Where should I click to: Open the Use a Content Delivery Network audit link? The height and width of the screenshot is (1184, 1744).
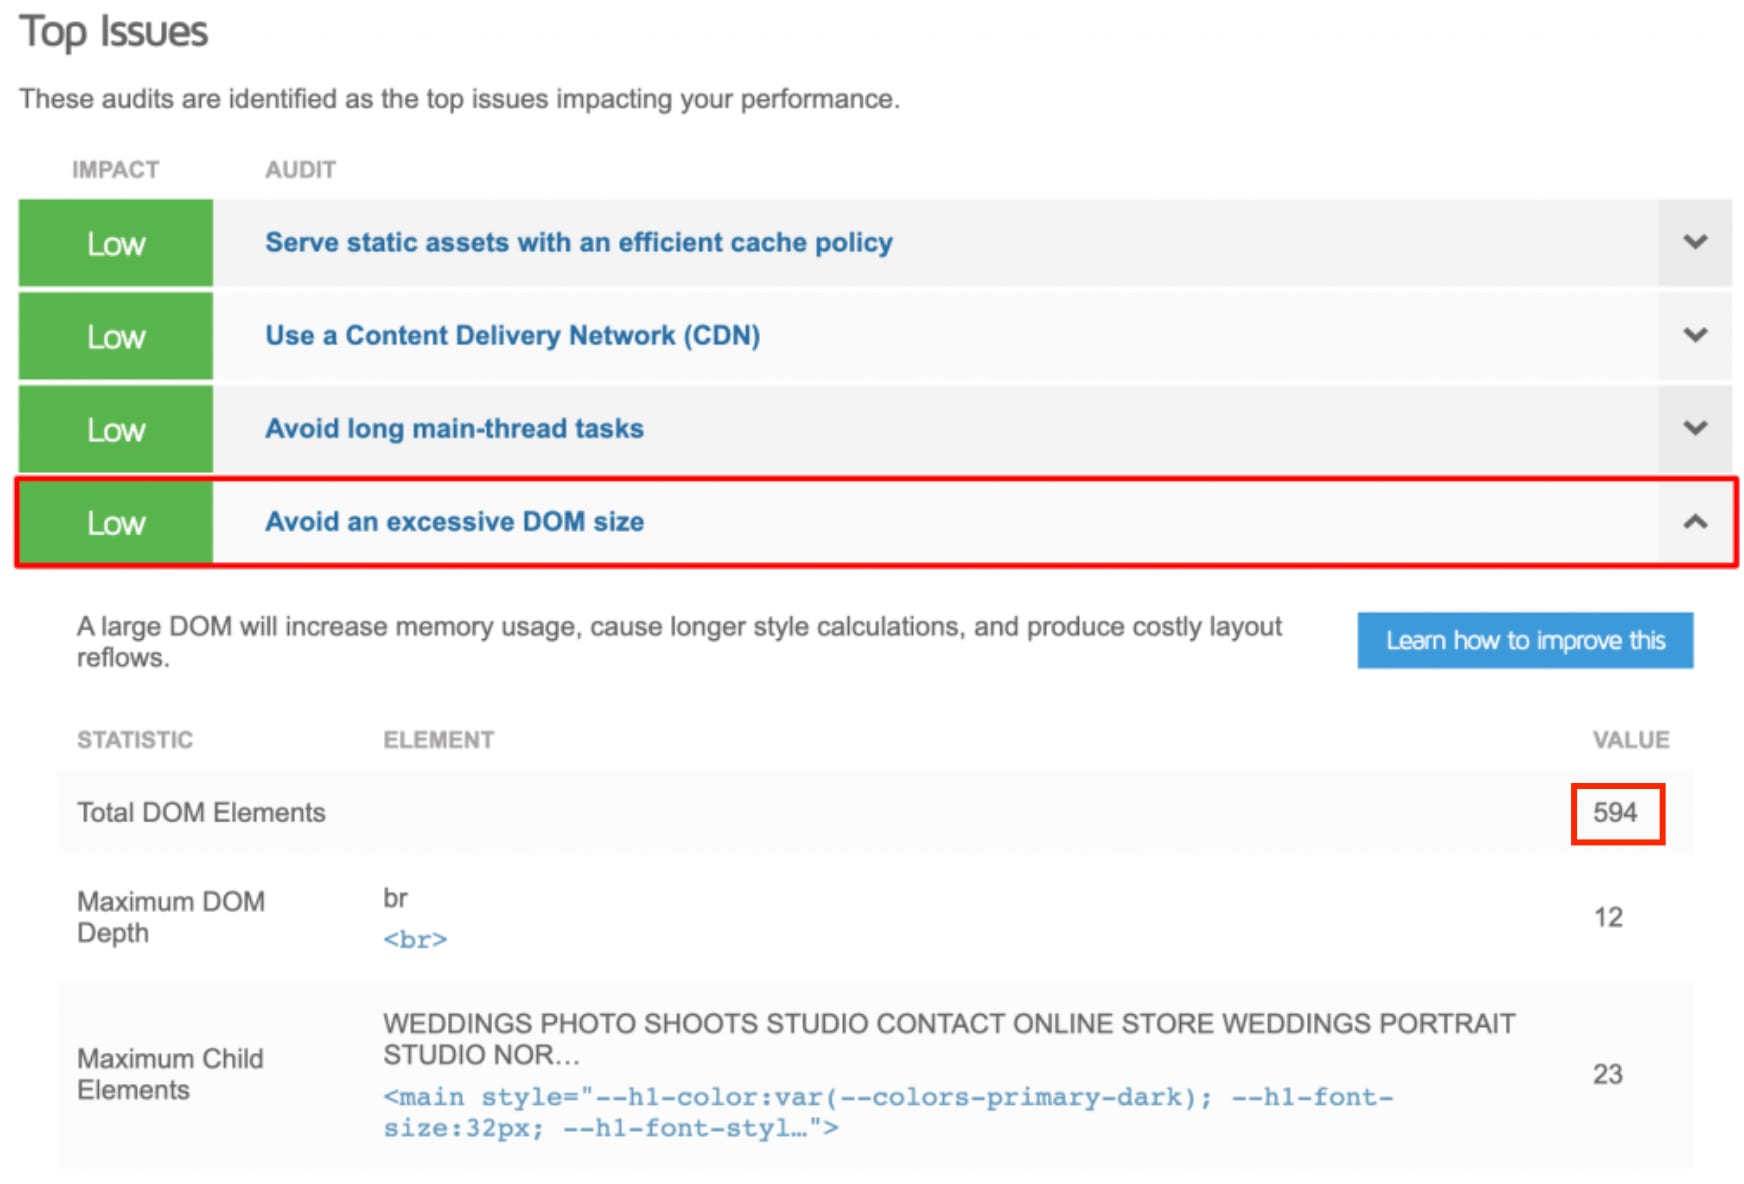tap(512, 336)
